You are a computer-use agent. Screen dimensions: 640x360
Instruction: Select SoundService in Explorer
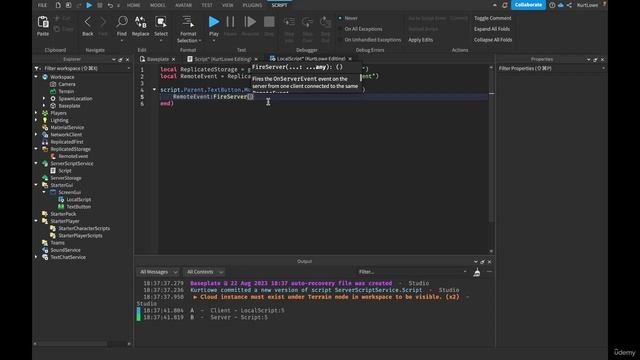point(65,250)
